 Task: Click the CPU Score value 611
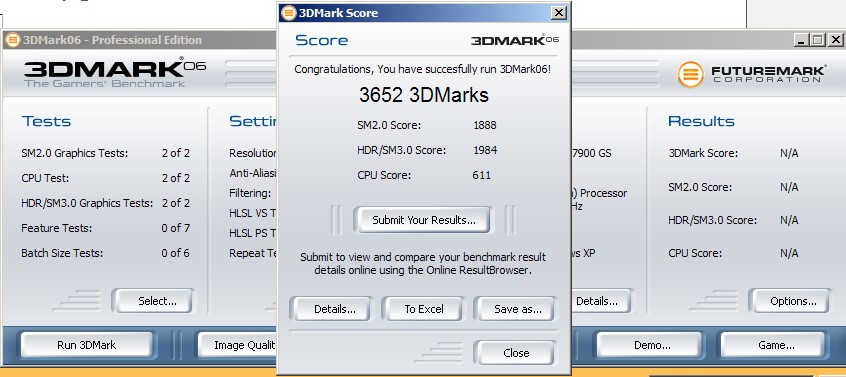[x=481, y=175]
